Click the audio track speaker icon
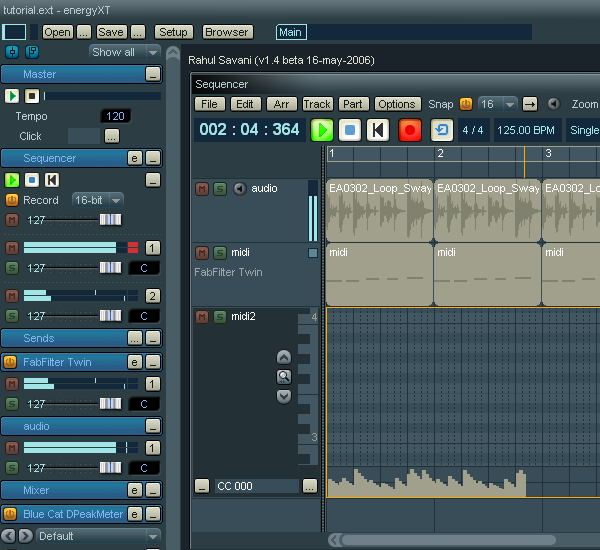Viewport: 600px width, 550px height. coord(240,188)
